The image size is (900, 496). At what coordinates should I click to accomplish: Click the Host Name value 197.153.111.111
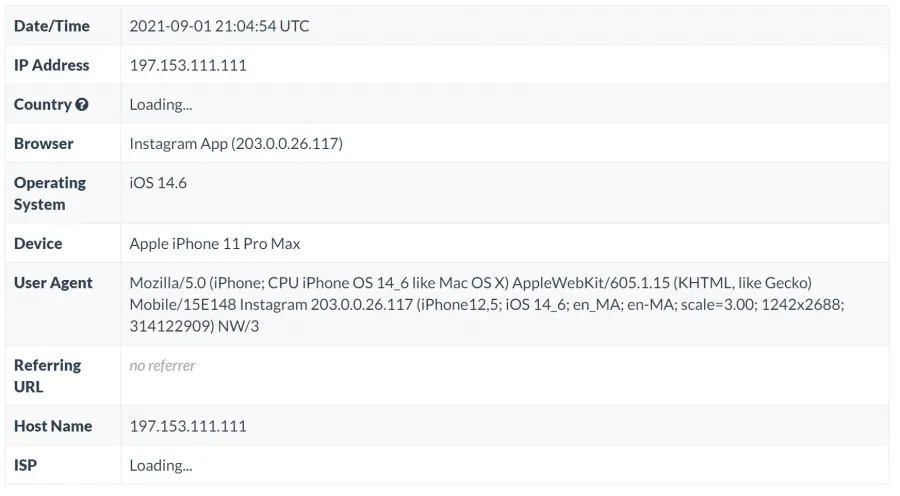(x=188, y=426)
